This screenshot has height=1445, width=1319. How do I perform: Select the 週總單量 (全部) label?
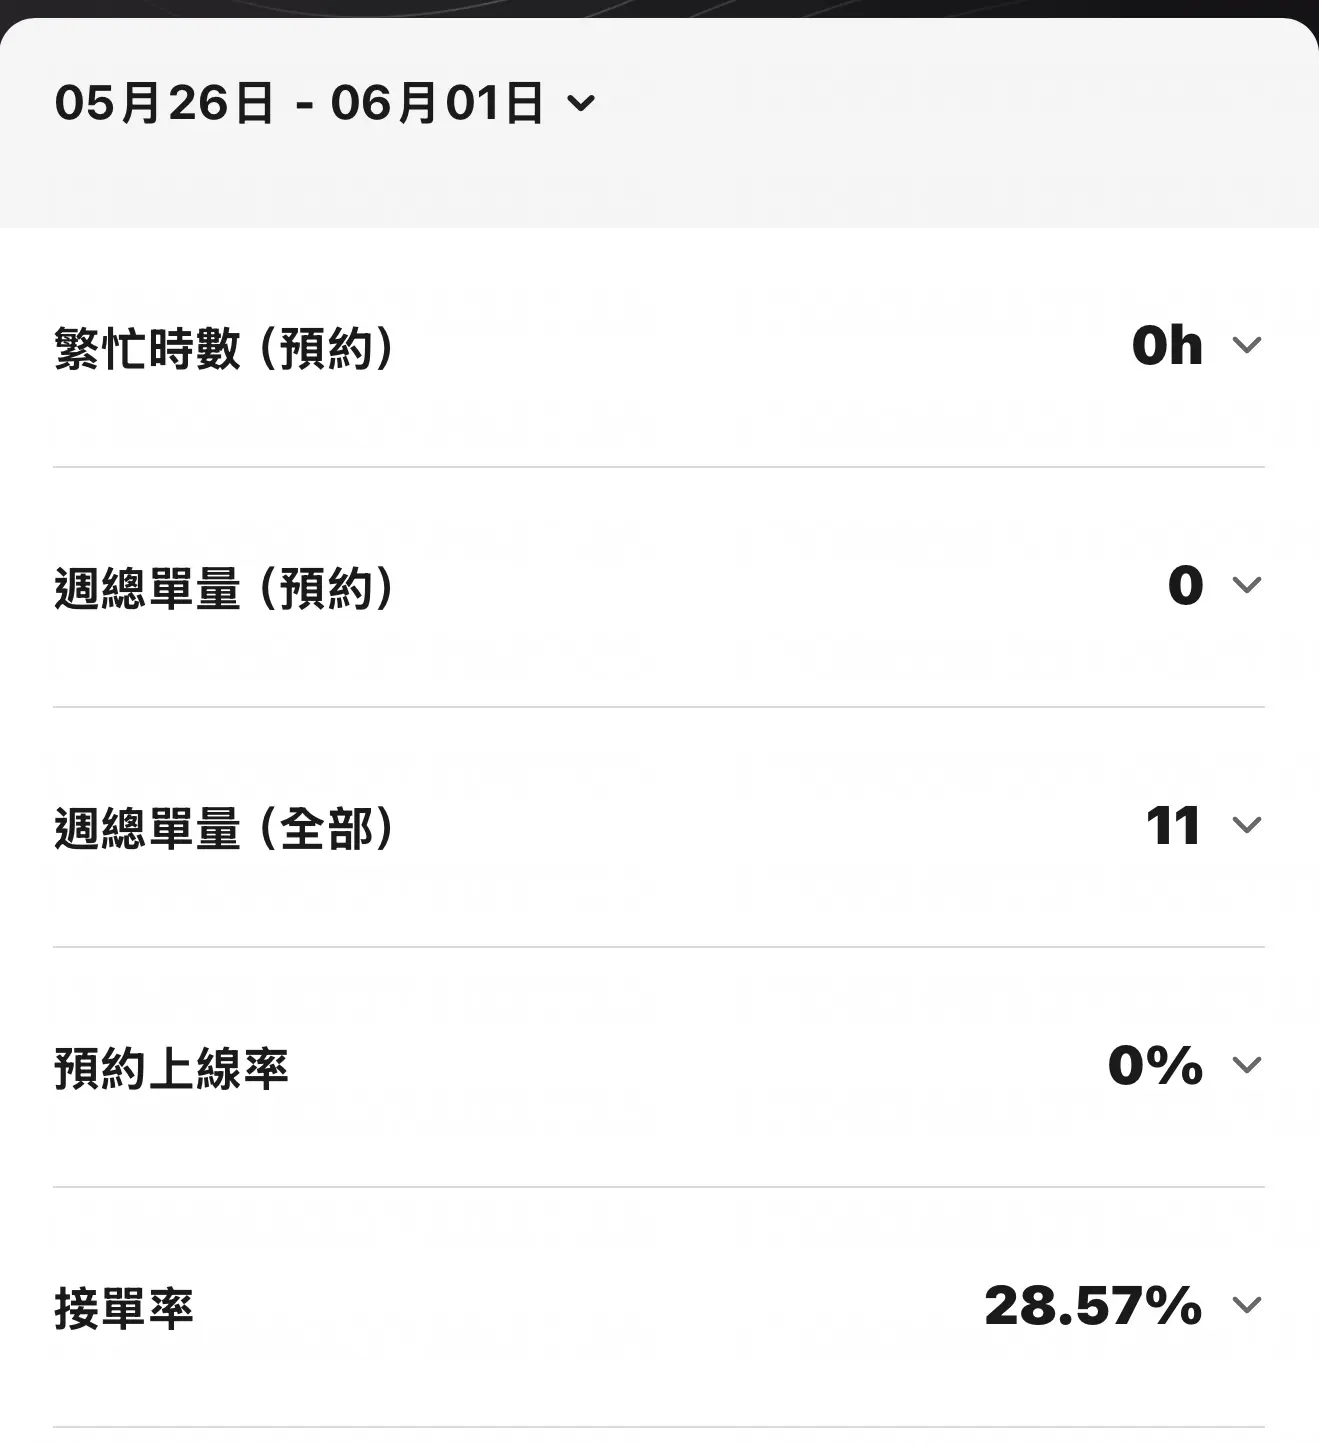click(224, 828)
